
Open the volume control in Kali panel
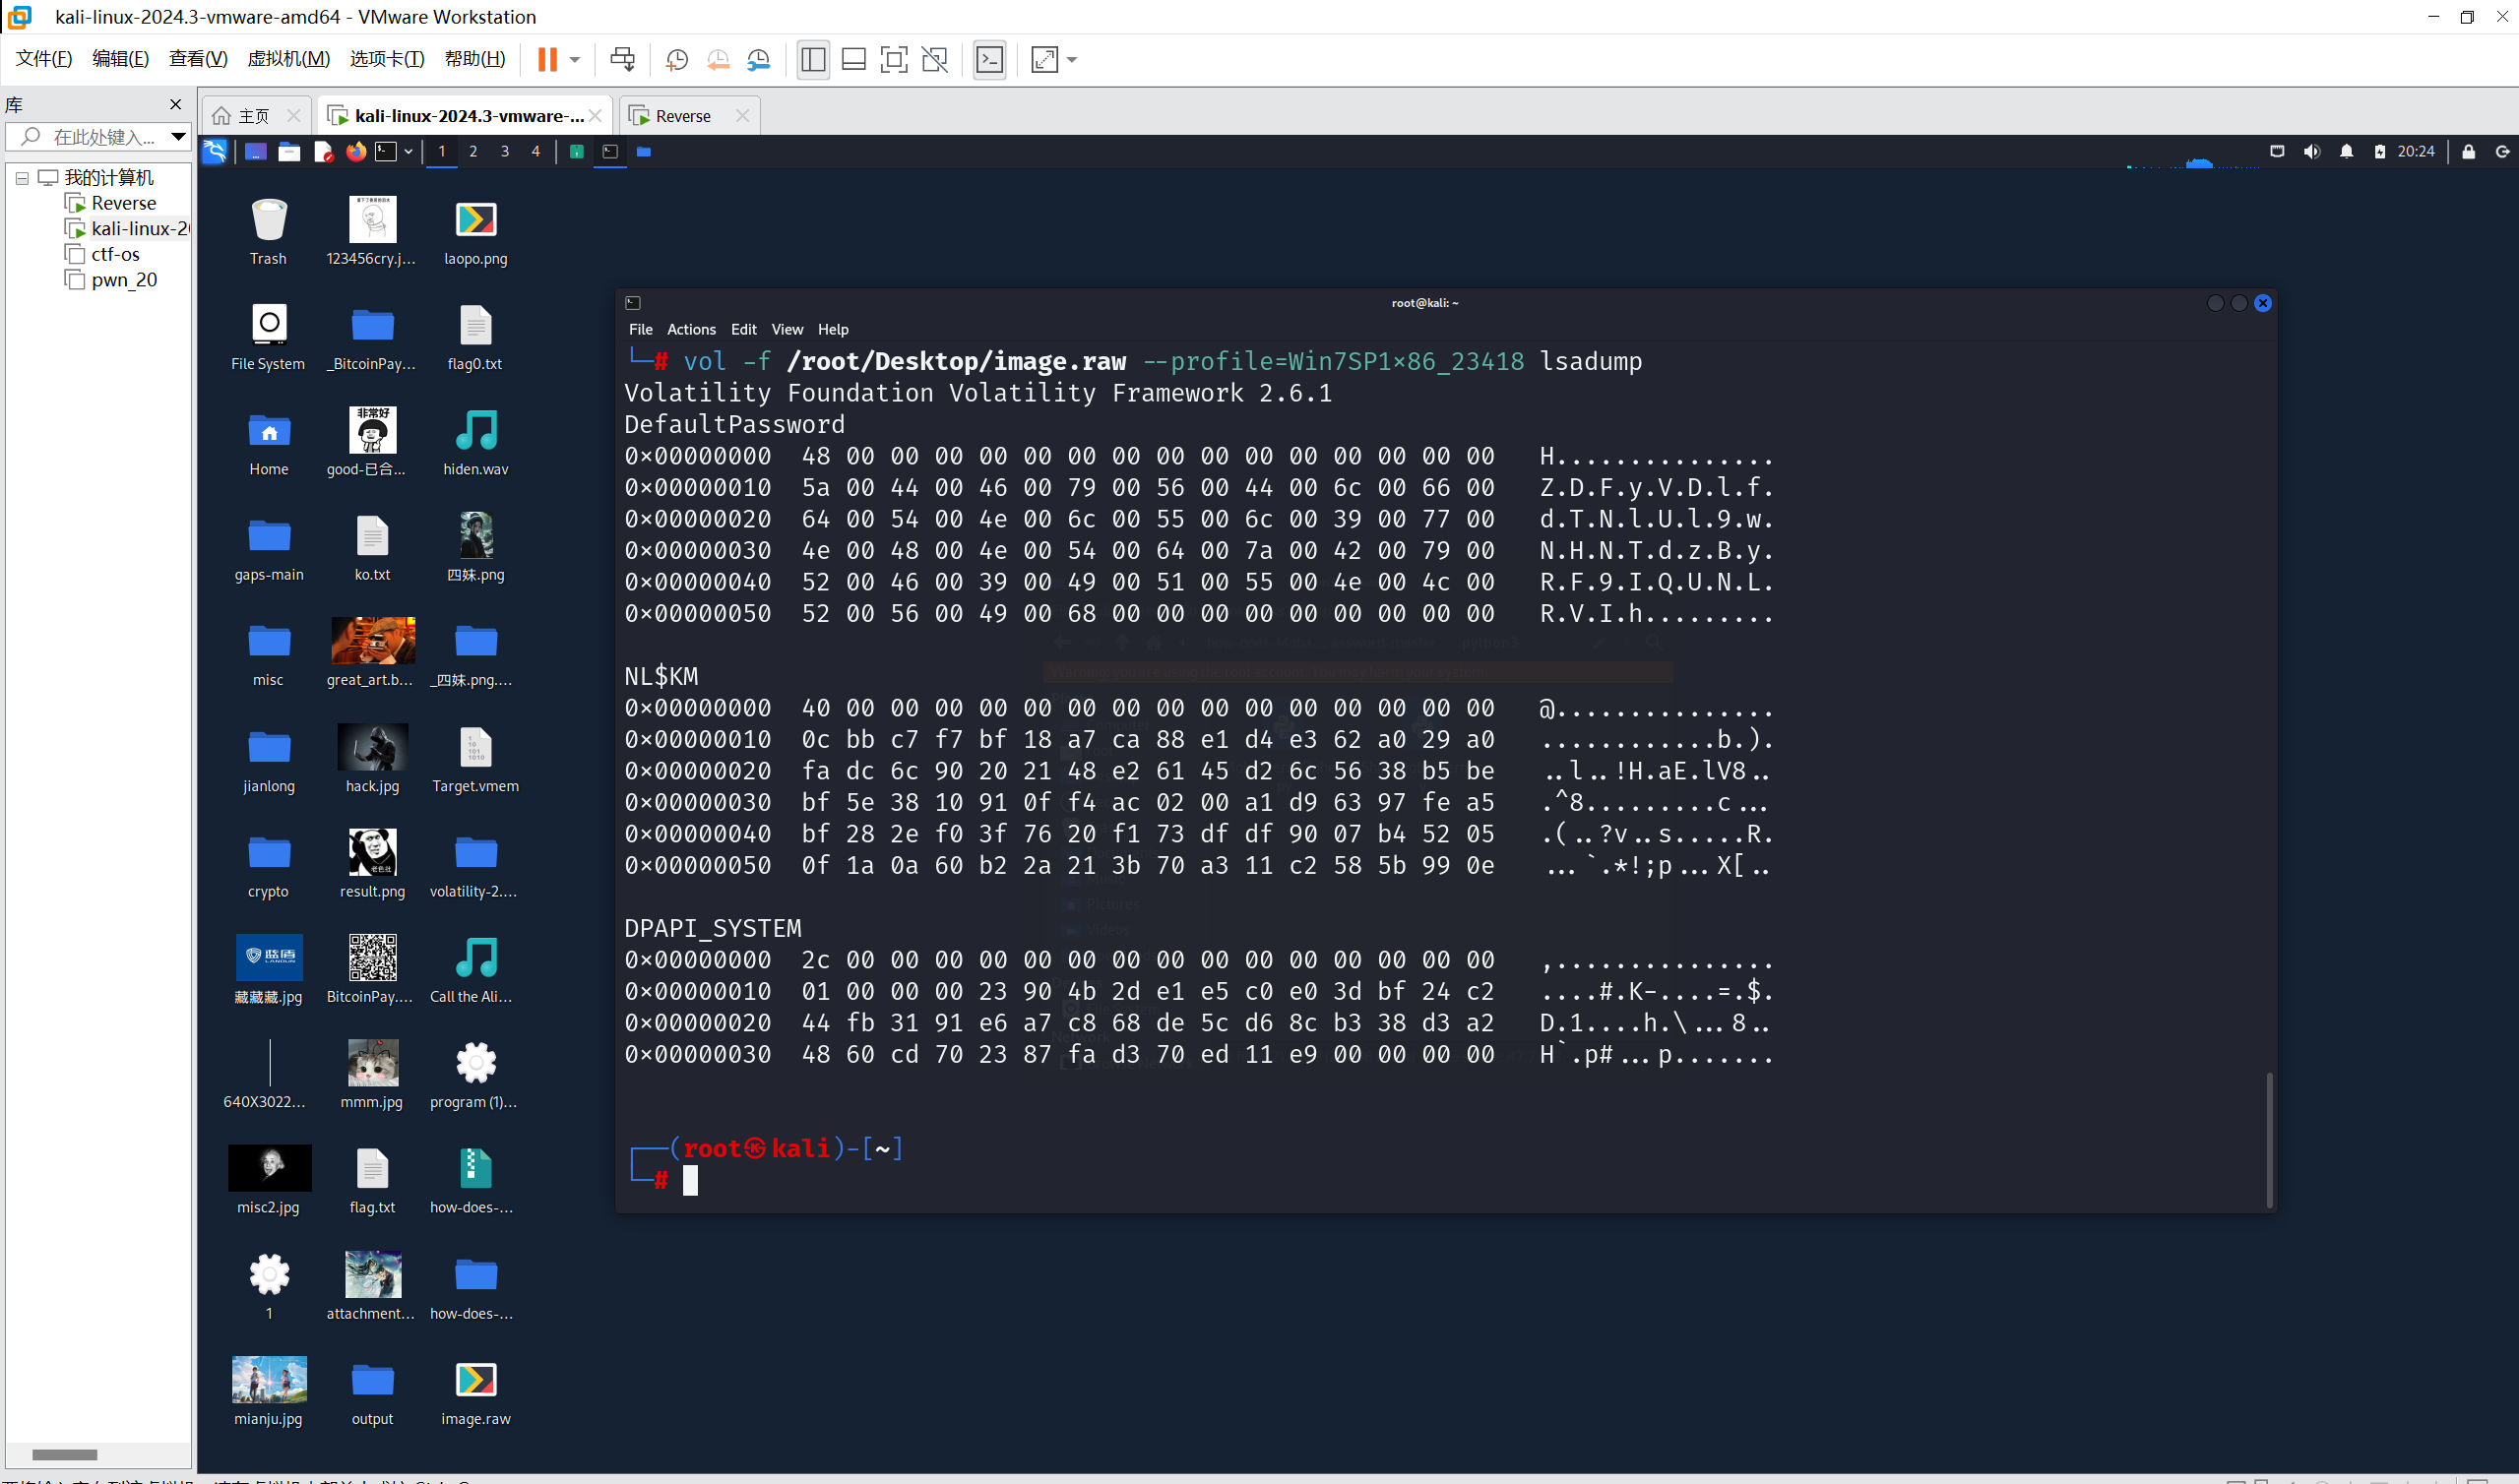[2311, 151]
